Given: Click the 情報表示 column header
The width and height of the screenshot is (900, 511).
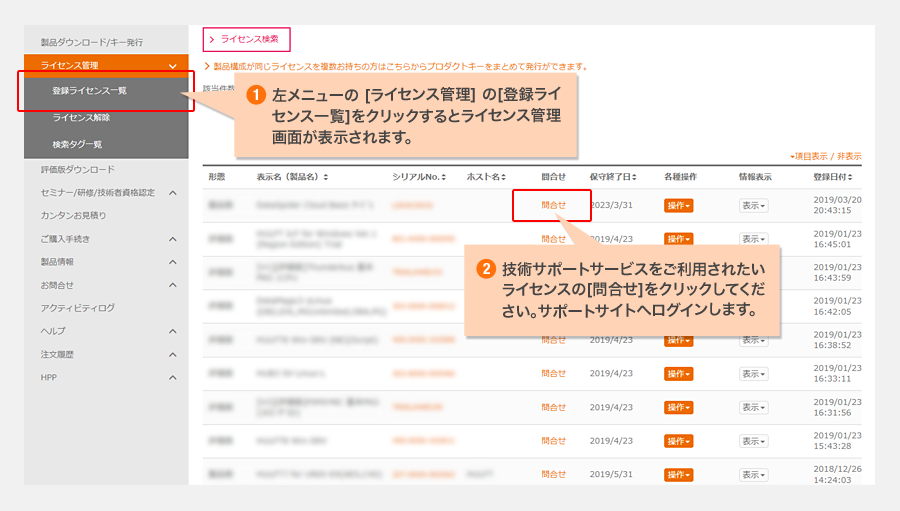Looking at the screenshot, I should [755, 177].
